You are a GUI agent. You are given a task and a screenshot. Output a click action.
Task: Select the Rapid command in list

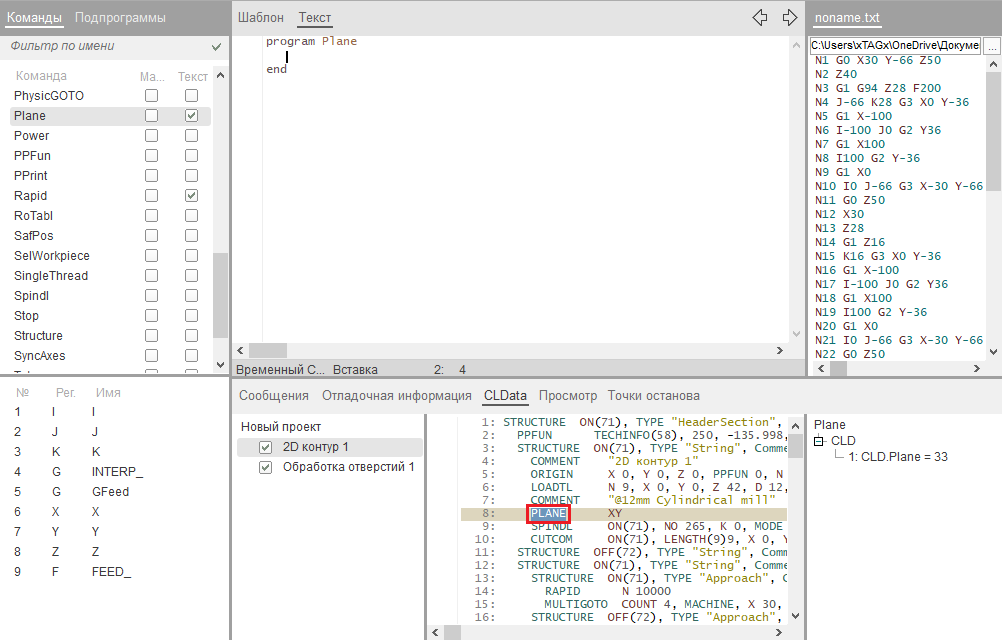tap(31, 196)
